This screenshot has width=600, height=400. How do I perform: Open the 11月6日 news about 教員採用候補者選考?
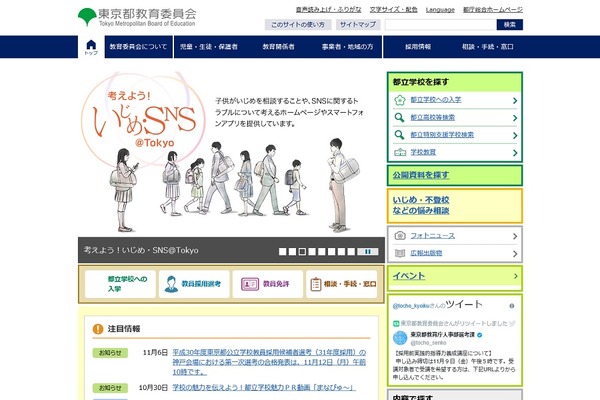(269, 362)
